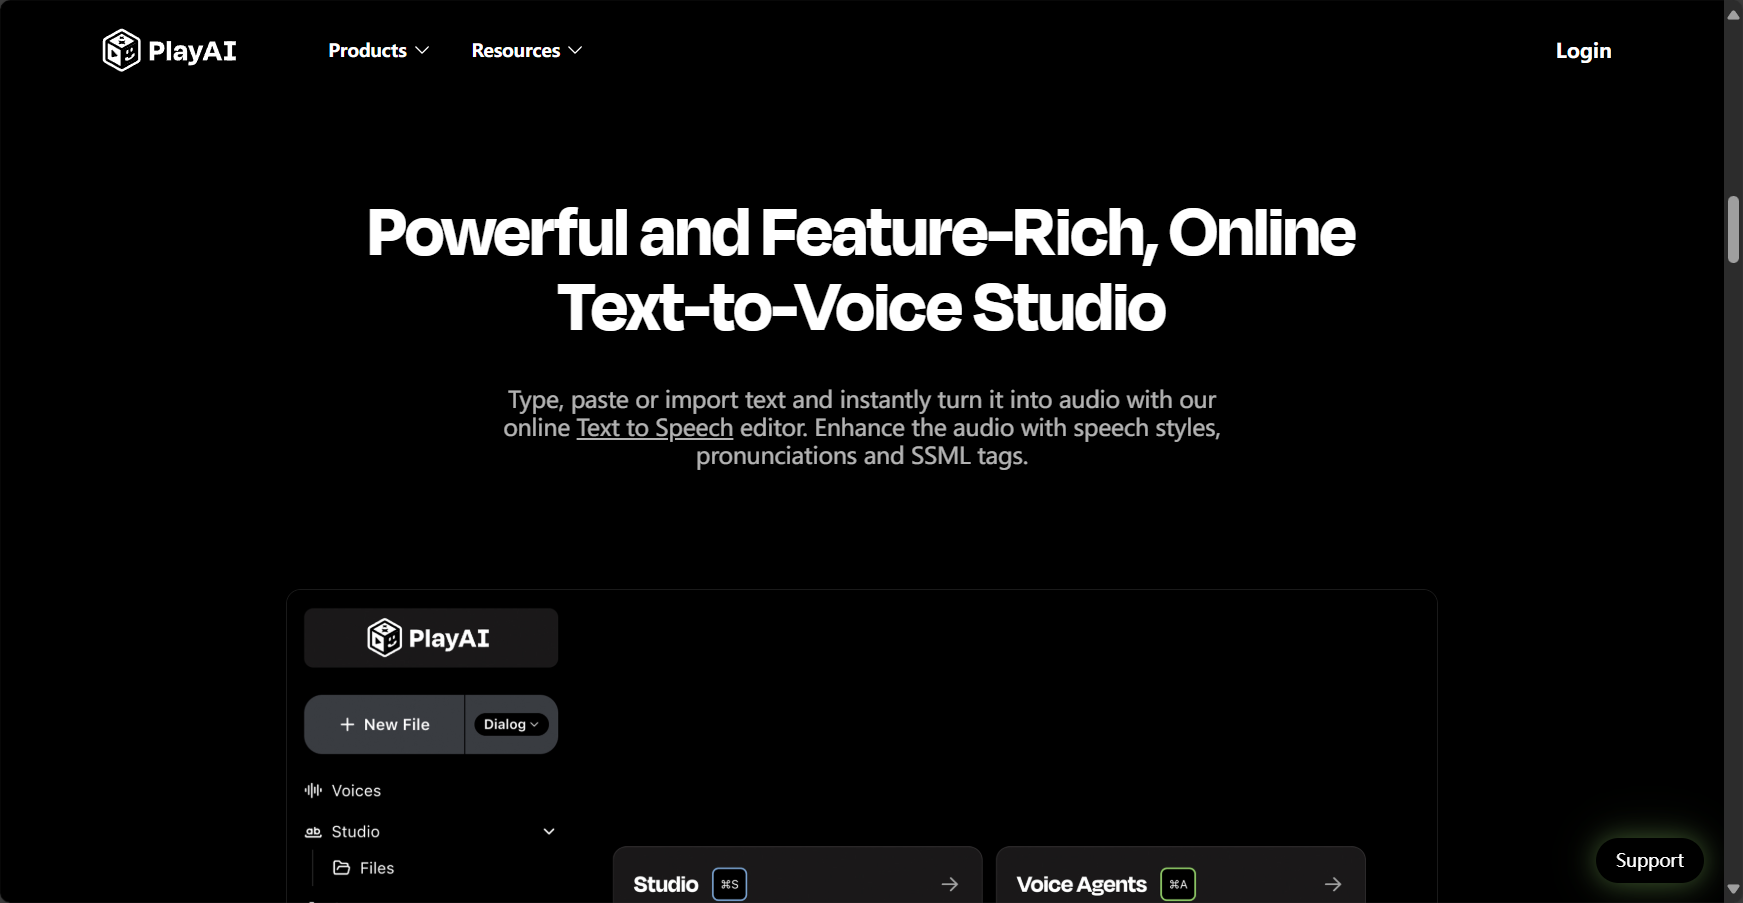
Task: Expand the Products chevron arrow
Action: pyautogui.click(x=422, y=50)
